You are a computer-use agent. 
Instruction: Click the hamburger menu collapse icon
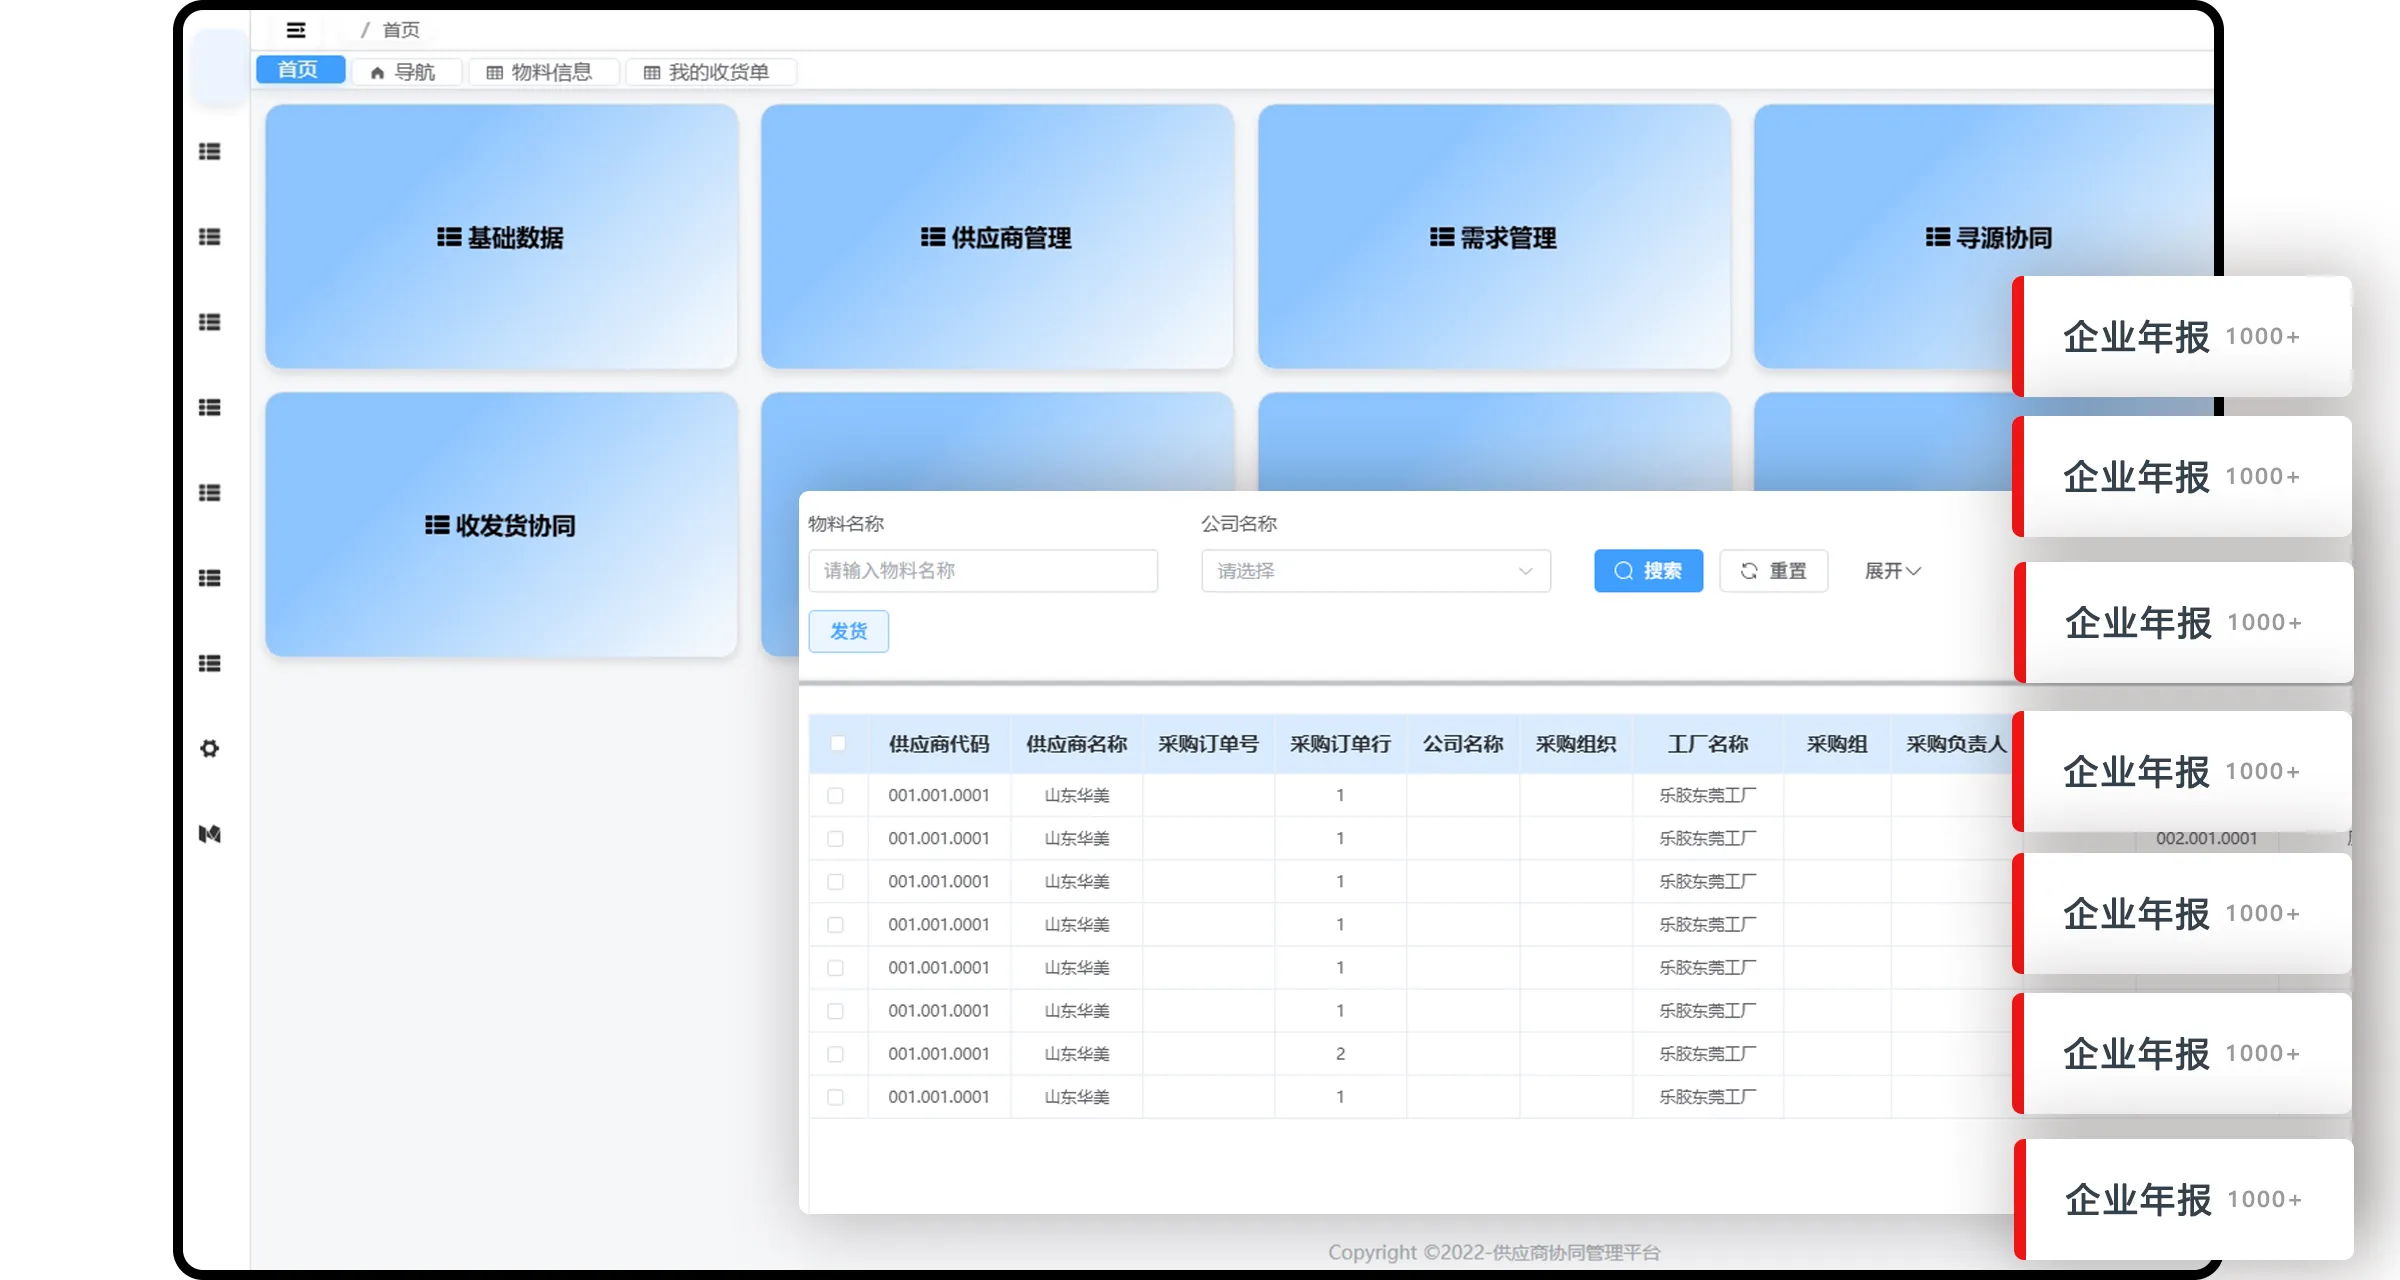point(296,30)
